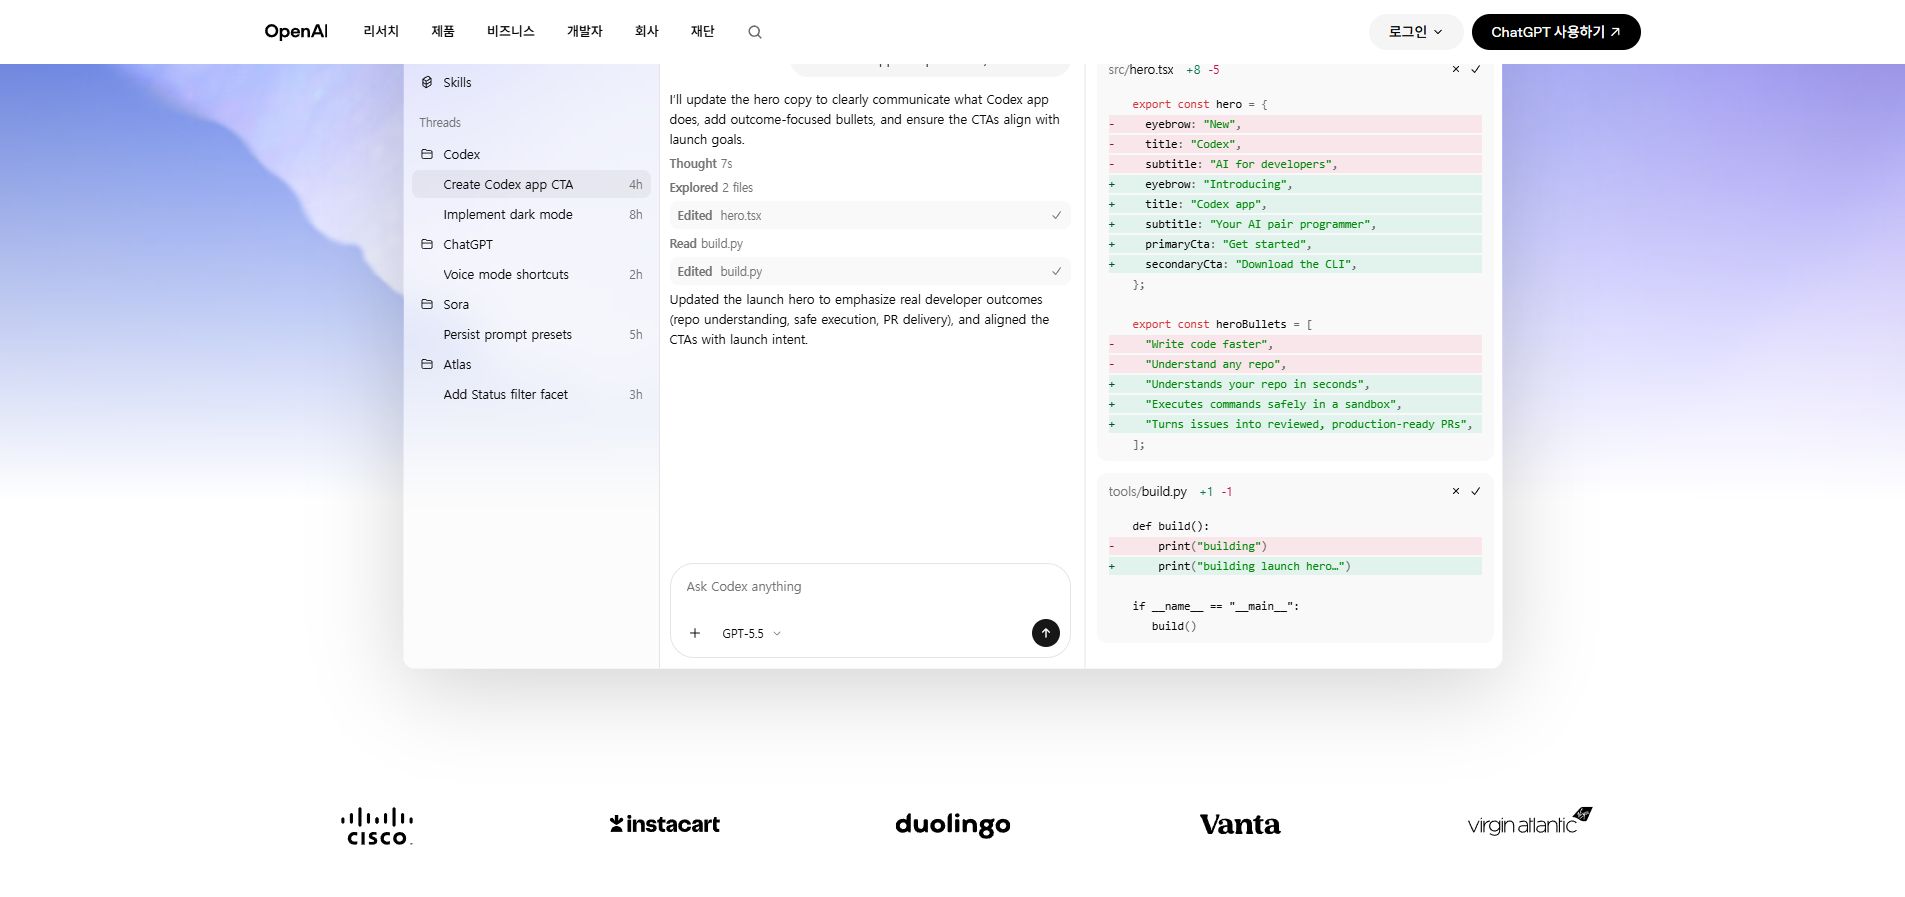Select the Implement dark mode thread

click(x=531, y=214)
